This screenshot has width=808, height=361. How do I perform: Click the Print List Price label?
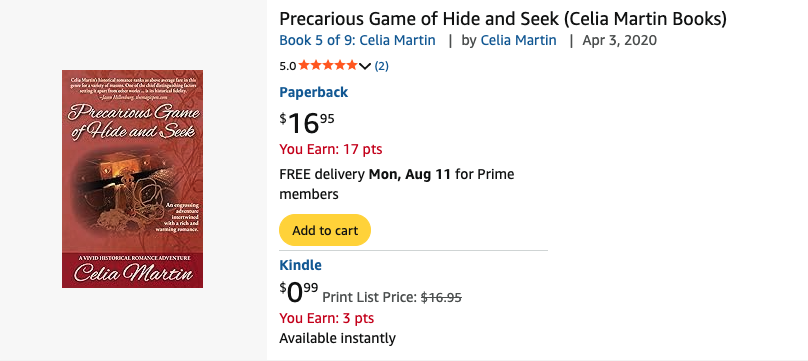pos(369,297)
